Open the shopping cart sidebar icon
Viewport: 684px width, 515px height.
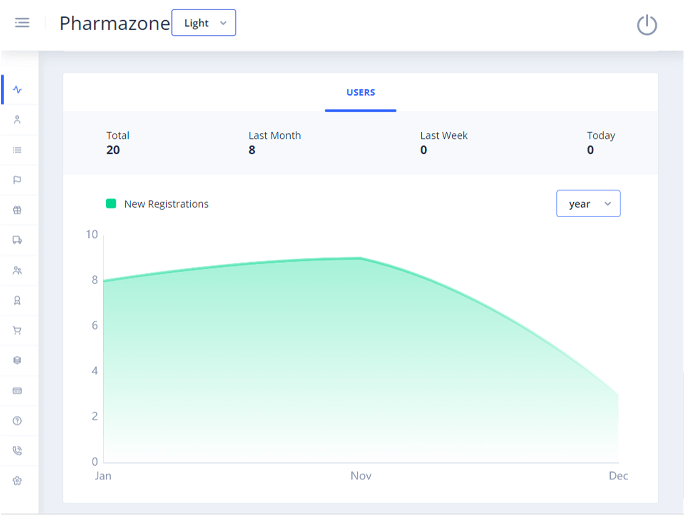coord(18,330)
